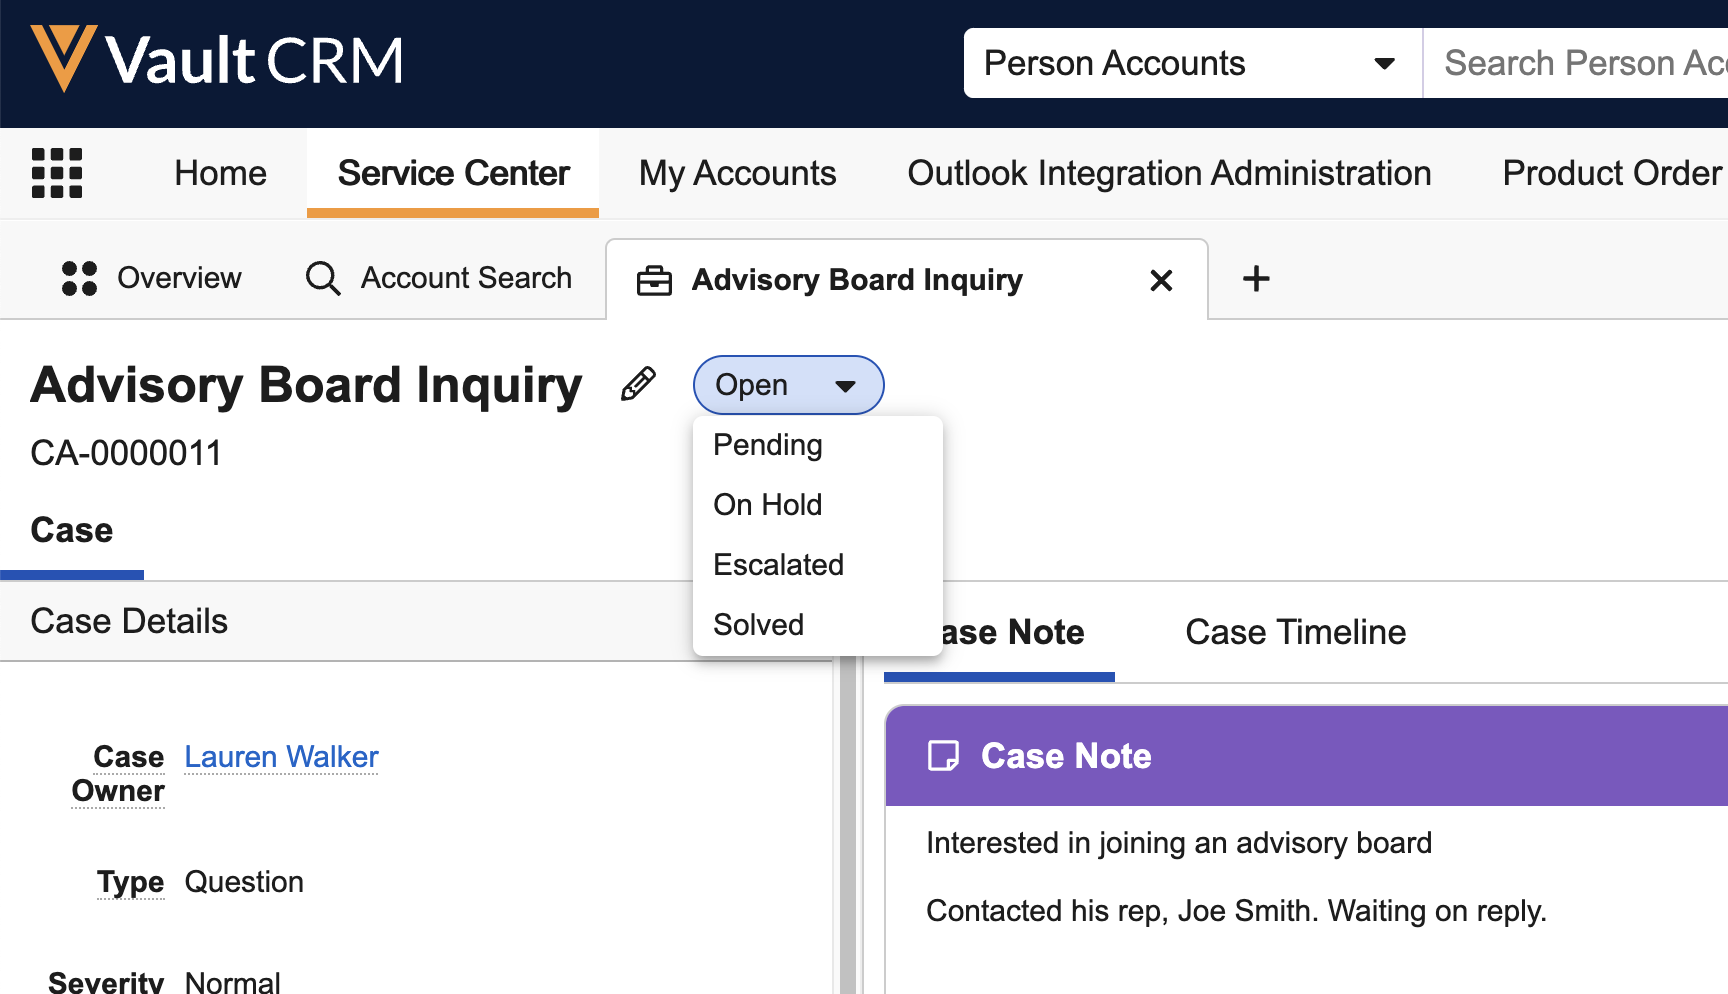Open Outlook Integration Administration tab

1169,173
